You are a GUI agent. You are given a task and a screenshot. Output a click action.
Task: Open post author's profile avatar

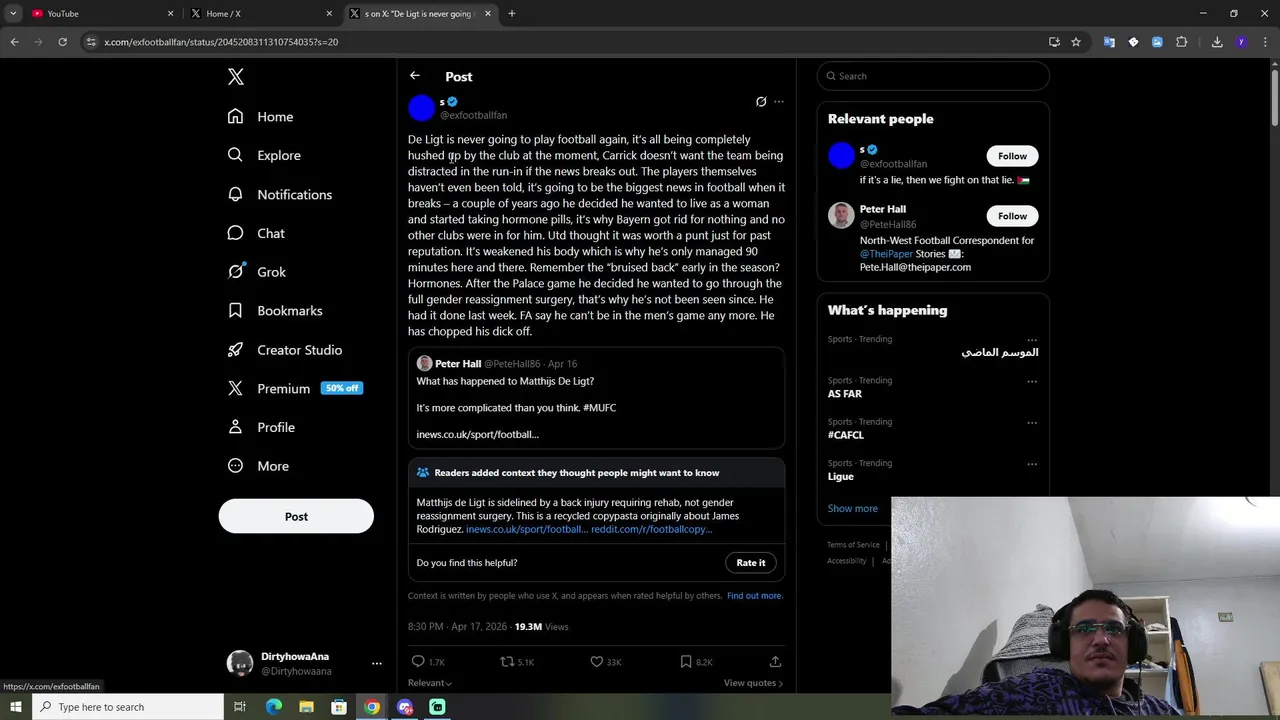[x=422, y=108]
